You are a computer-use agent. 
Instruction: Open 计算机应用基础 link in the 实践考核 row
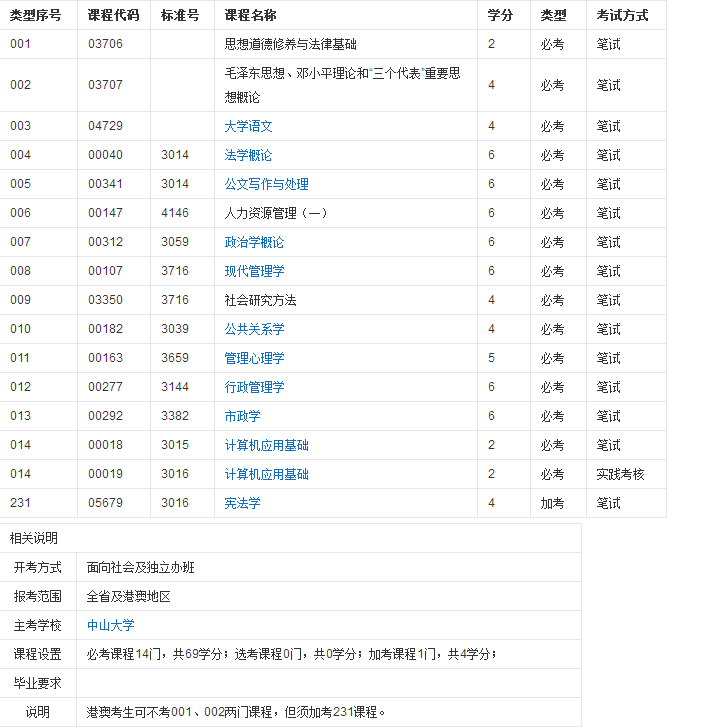coord(266,474)
